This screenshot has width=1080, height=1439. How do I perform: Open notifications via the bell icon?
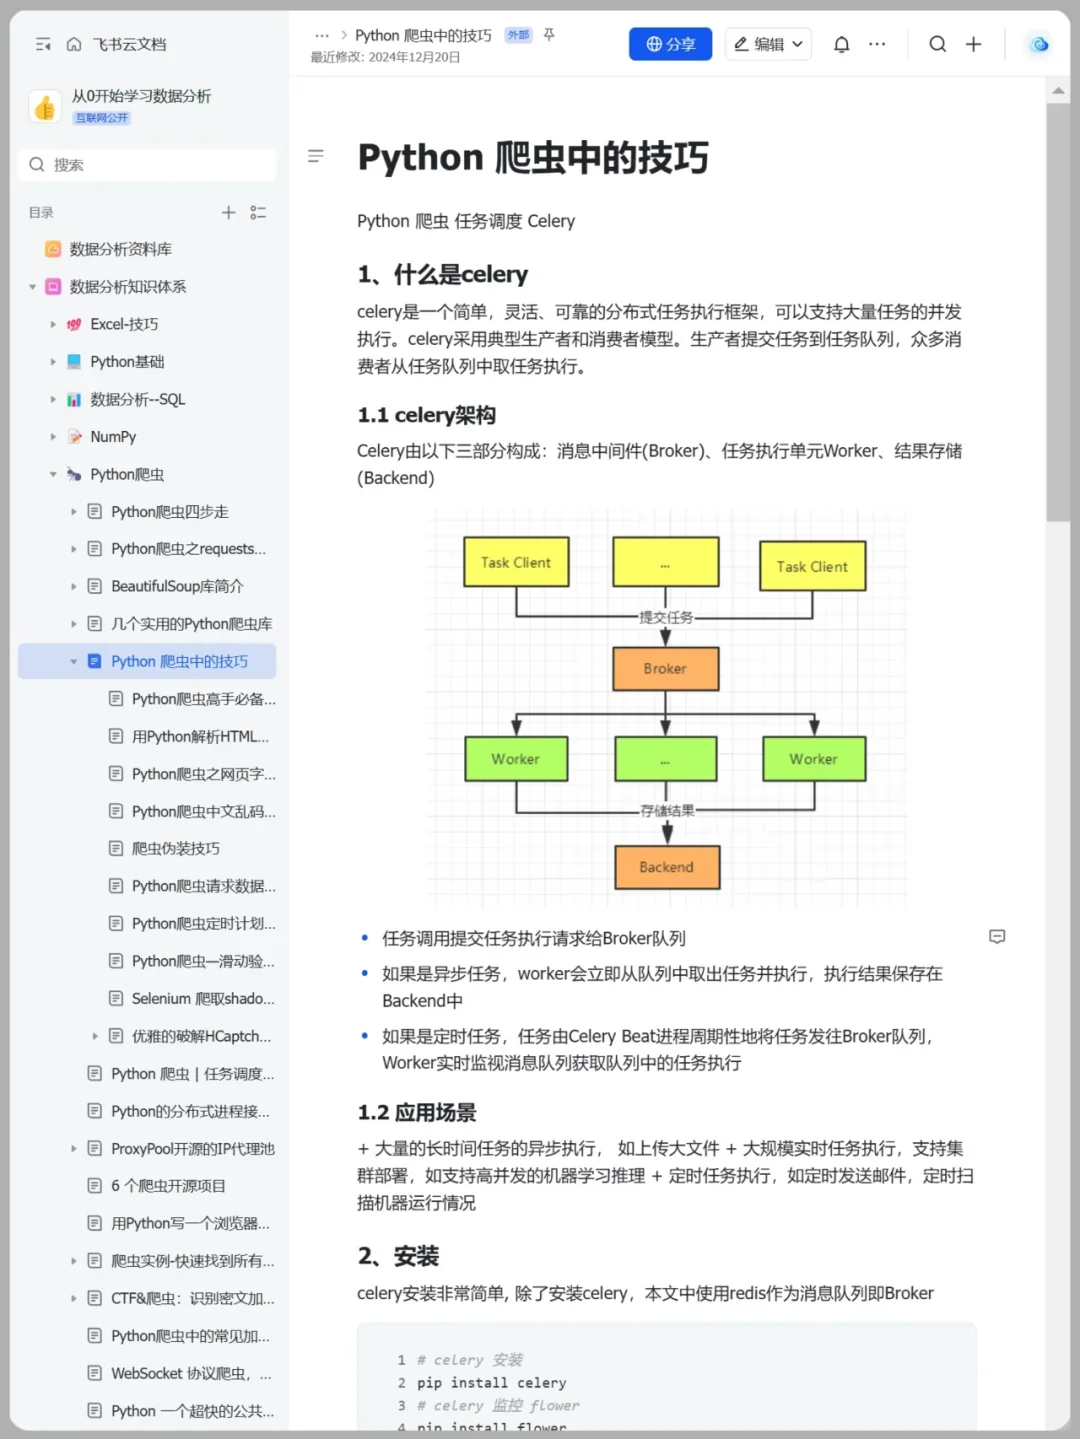click(841, 44)
